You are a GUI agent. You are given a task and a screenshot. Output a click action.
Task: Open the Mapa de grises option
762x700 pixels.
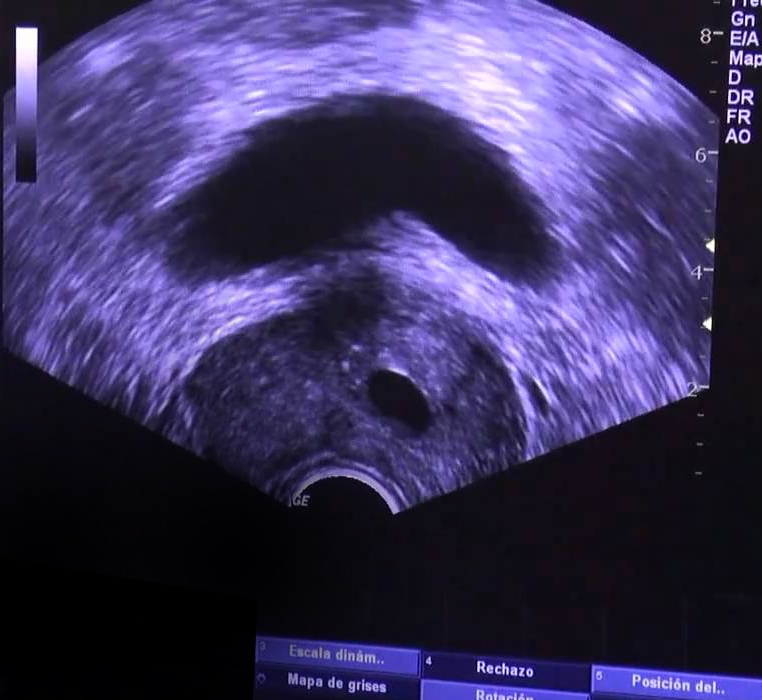336,681
